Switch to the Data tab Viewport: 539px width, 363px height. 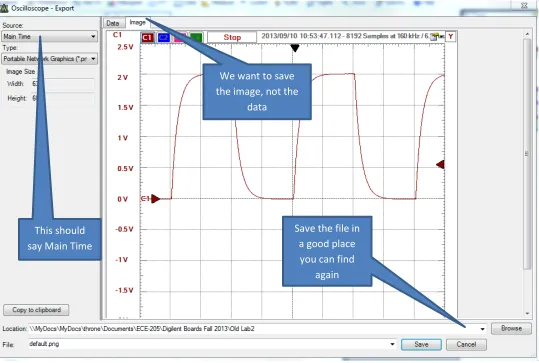point(113,23)
